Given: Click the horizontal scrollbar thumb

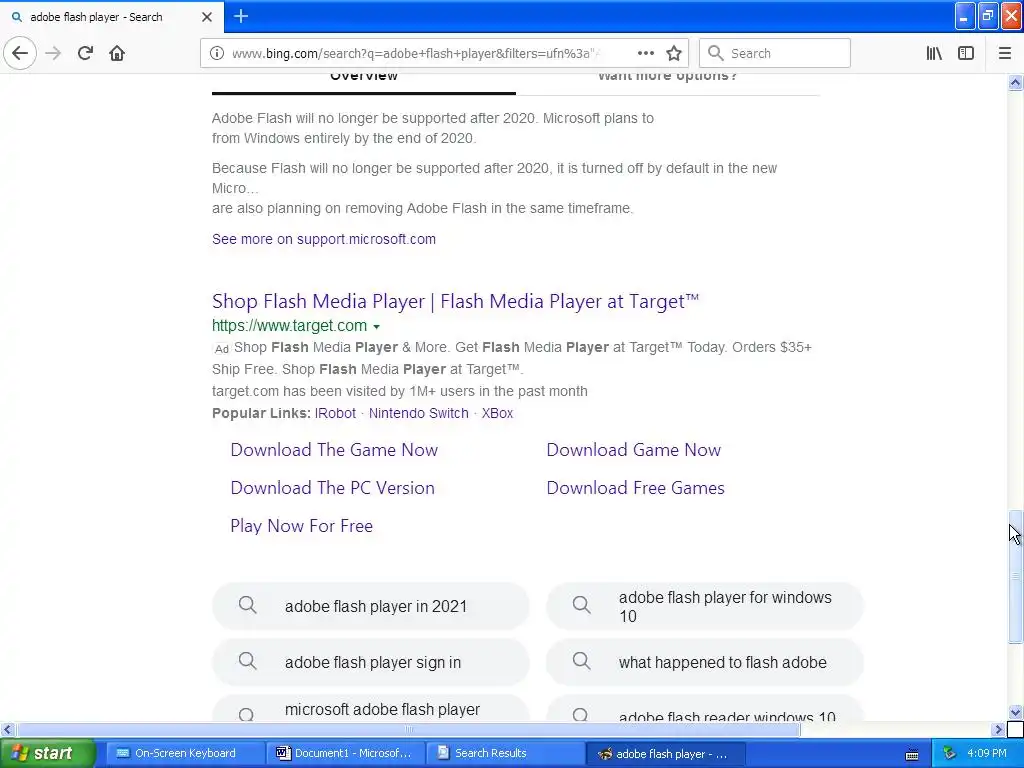Looking at the screenshot, I should (x=408, y=729).
